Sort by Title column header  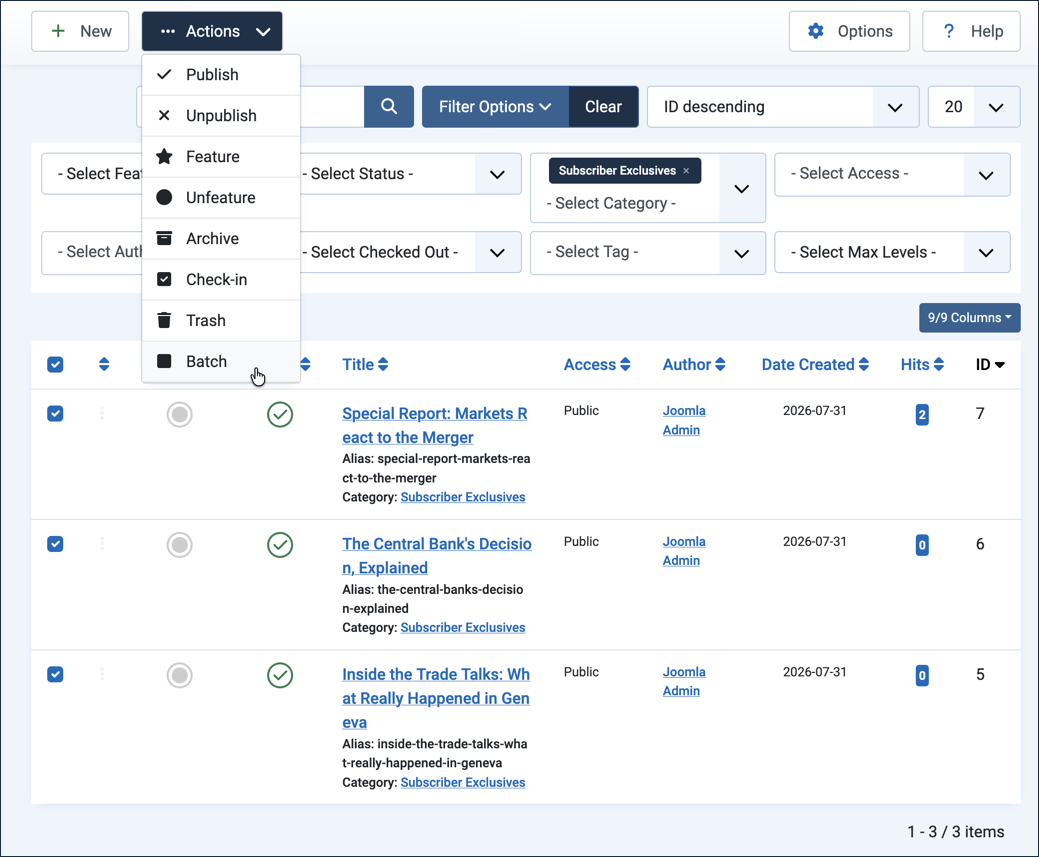[365, 365]
